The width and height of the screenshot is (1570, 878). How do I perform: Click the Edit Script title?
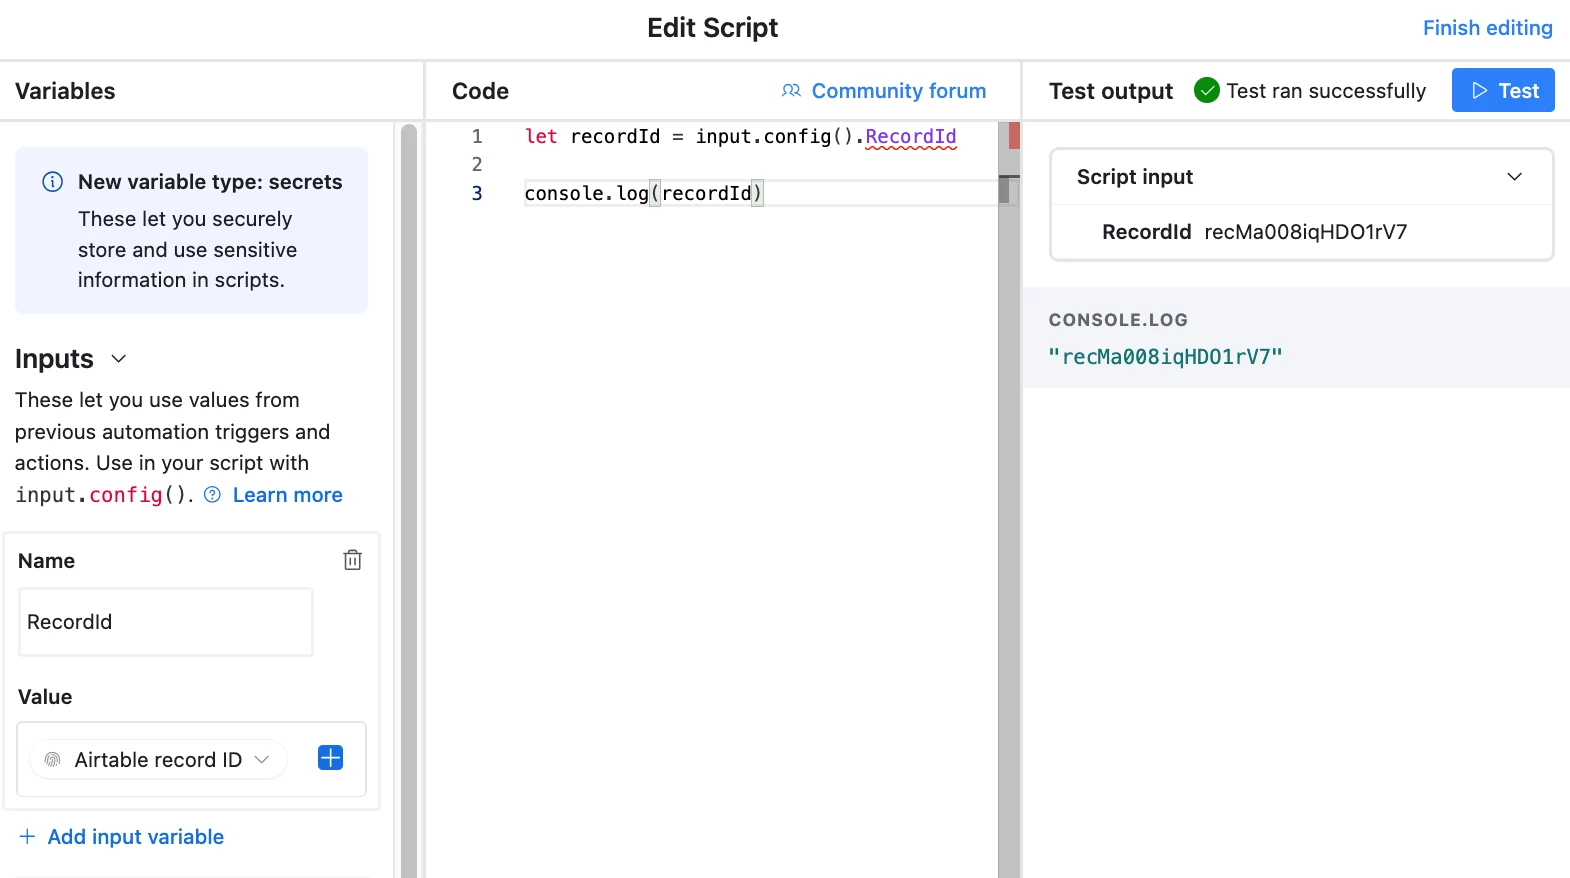tap(712, 28)
